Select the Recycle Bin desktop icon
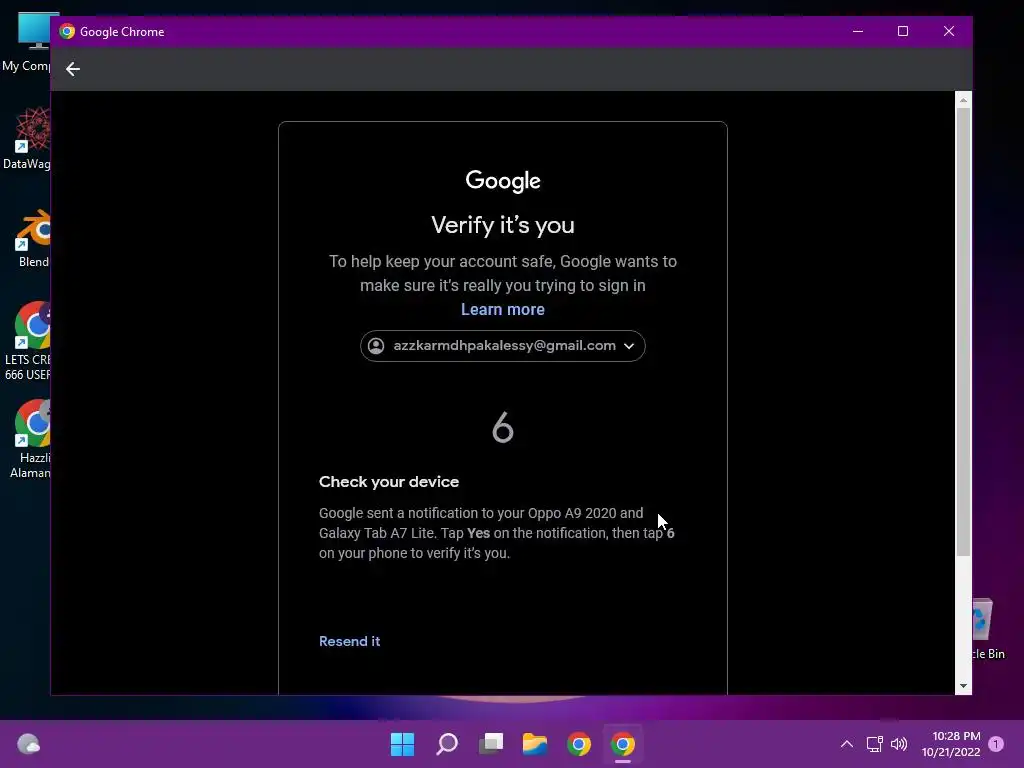This screenshot has height=768, width=1024. (x=987, y=630)
